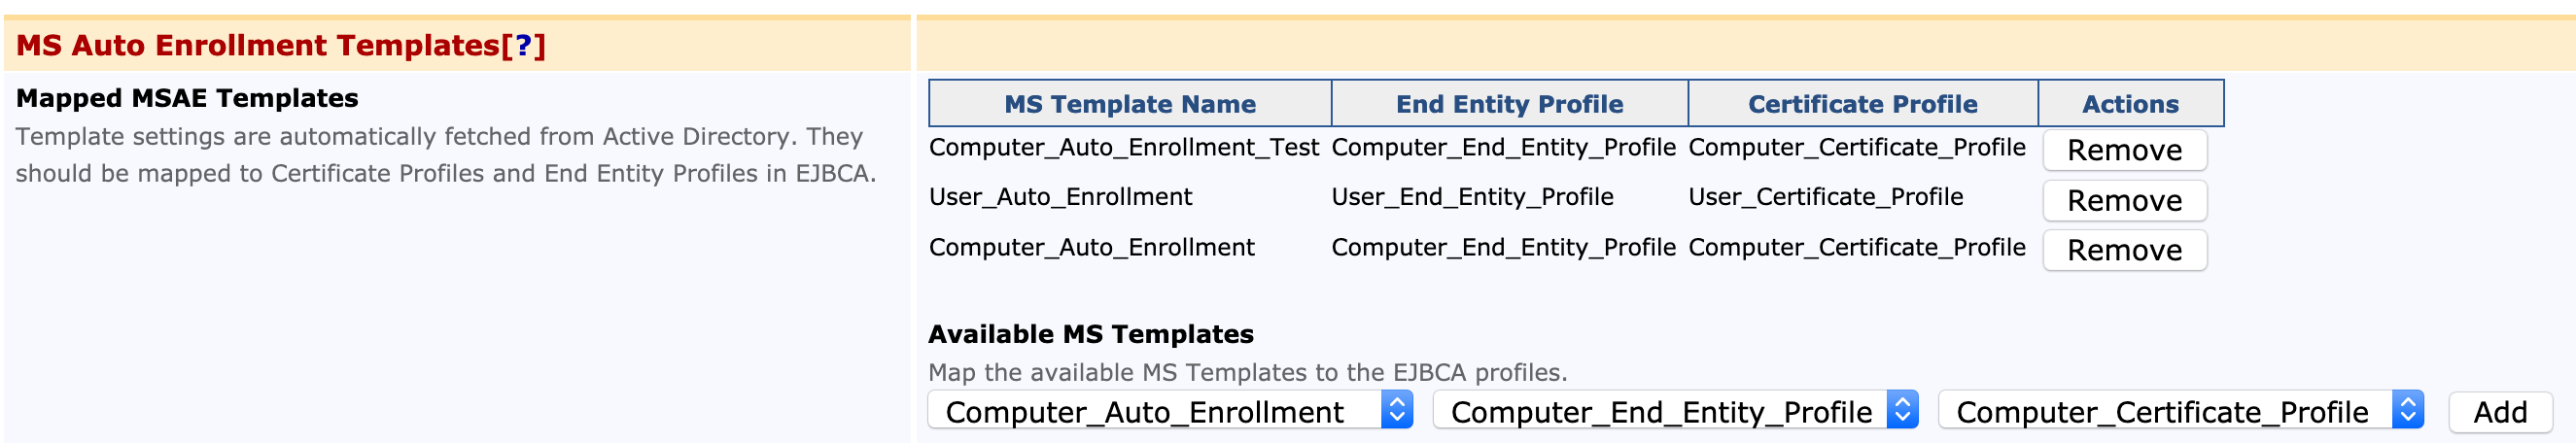This screenshot has width=2576, height=443.
Task: Select the User_Auto_Enrollment template name cell
Action: 1059,197
